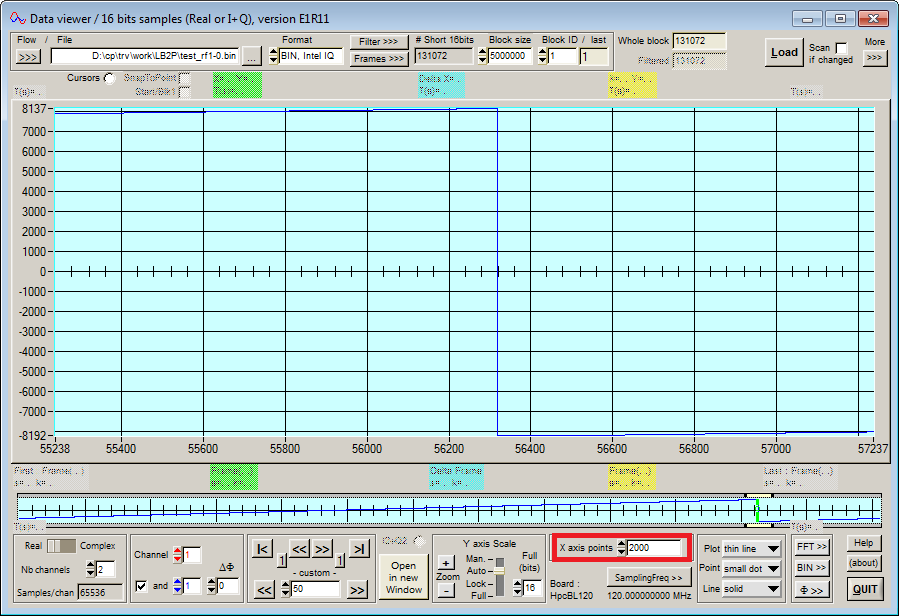
Task: Click the green position marker in overview strip
Action: [x=758, y=510]
